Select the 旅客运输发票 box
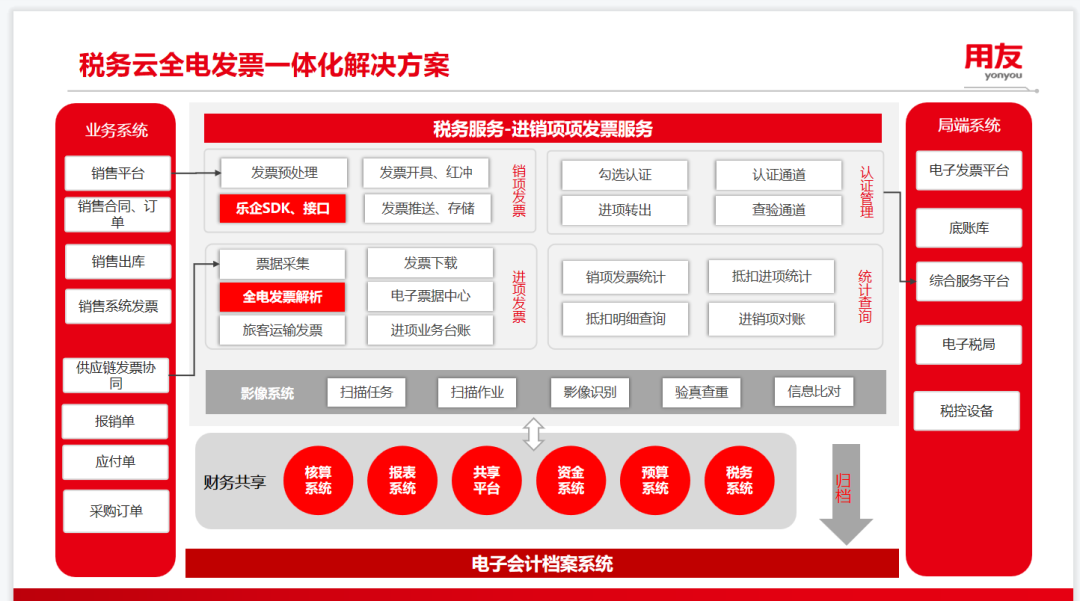The image size is (1080, 601). click(282, 330)
